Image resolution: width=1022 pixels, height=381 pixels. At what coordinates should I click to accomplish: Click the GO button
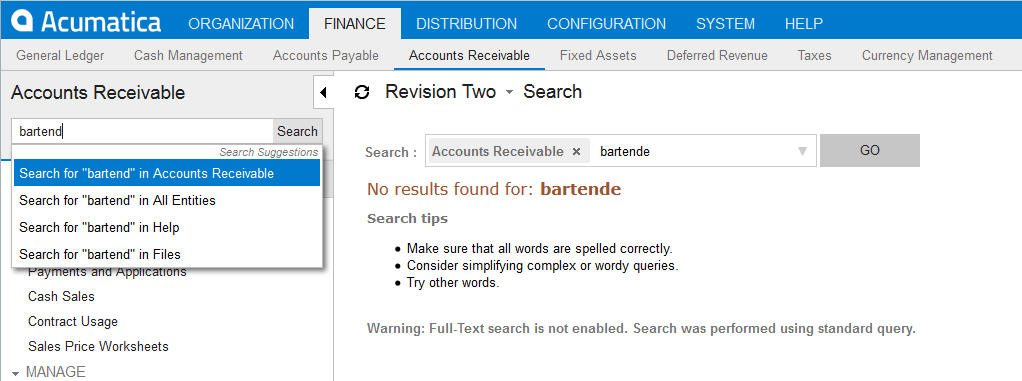coord(869,150)
